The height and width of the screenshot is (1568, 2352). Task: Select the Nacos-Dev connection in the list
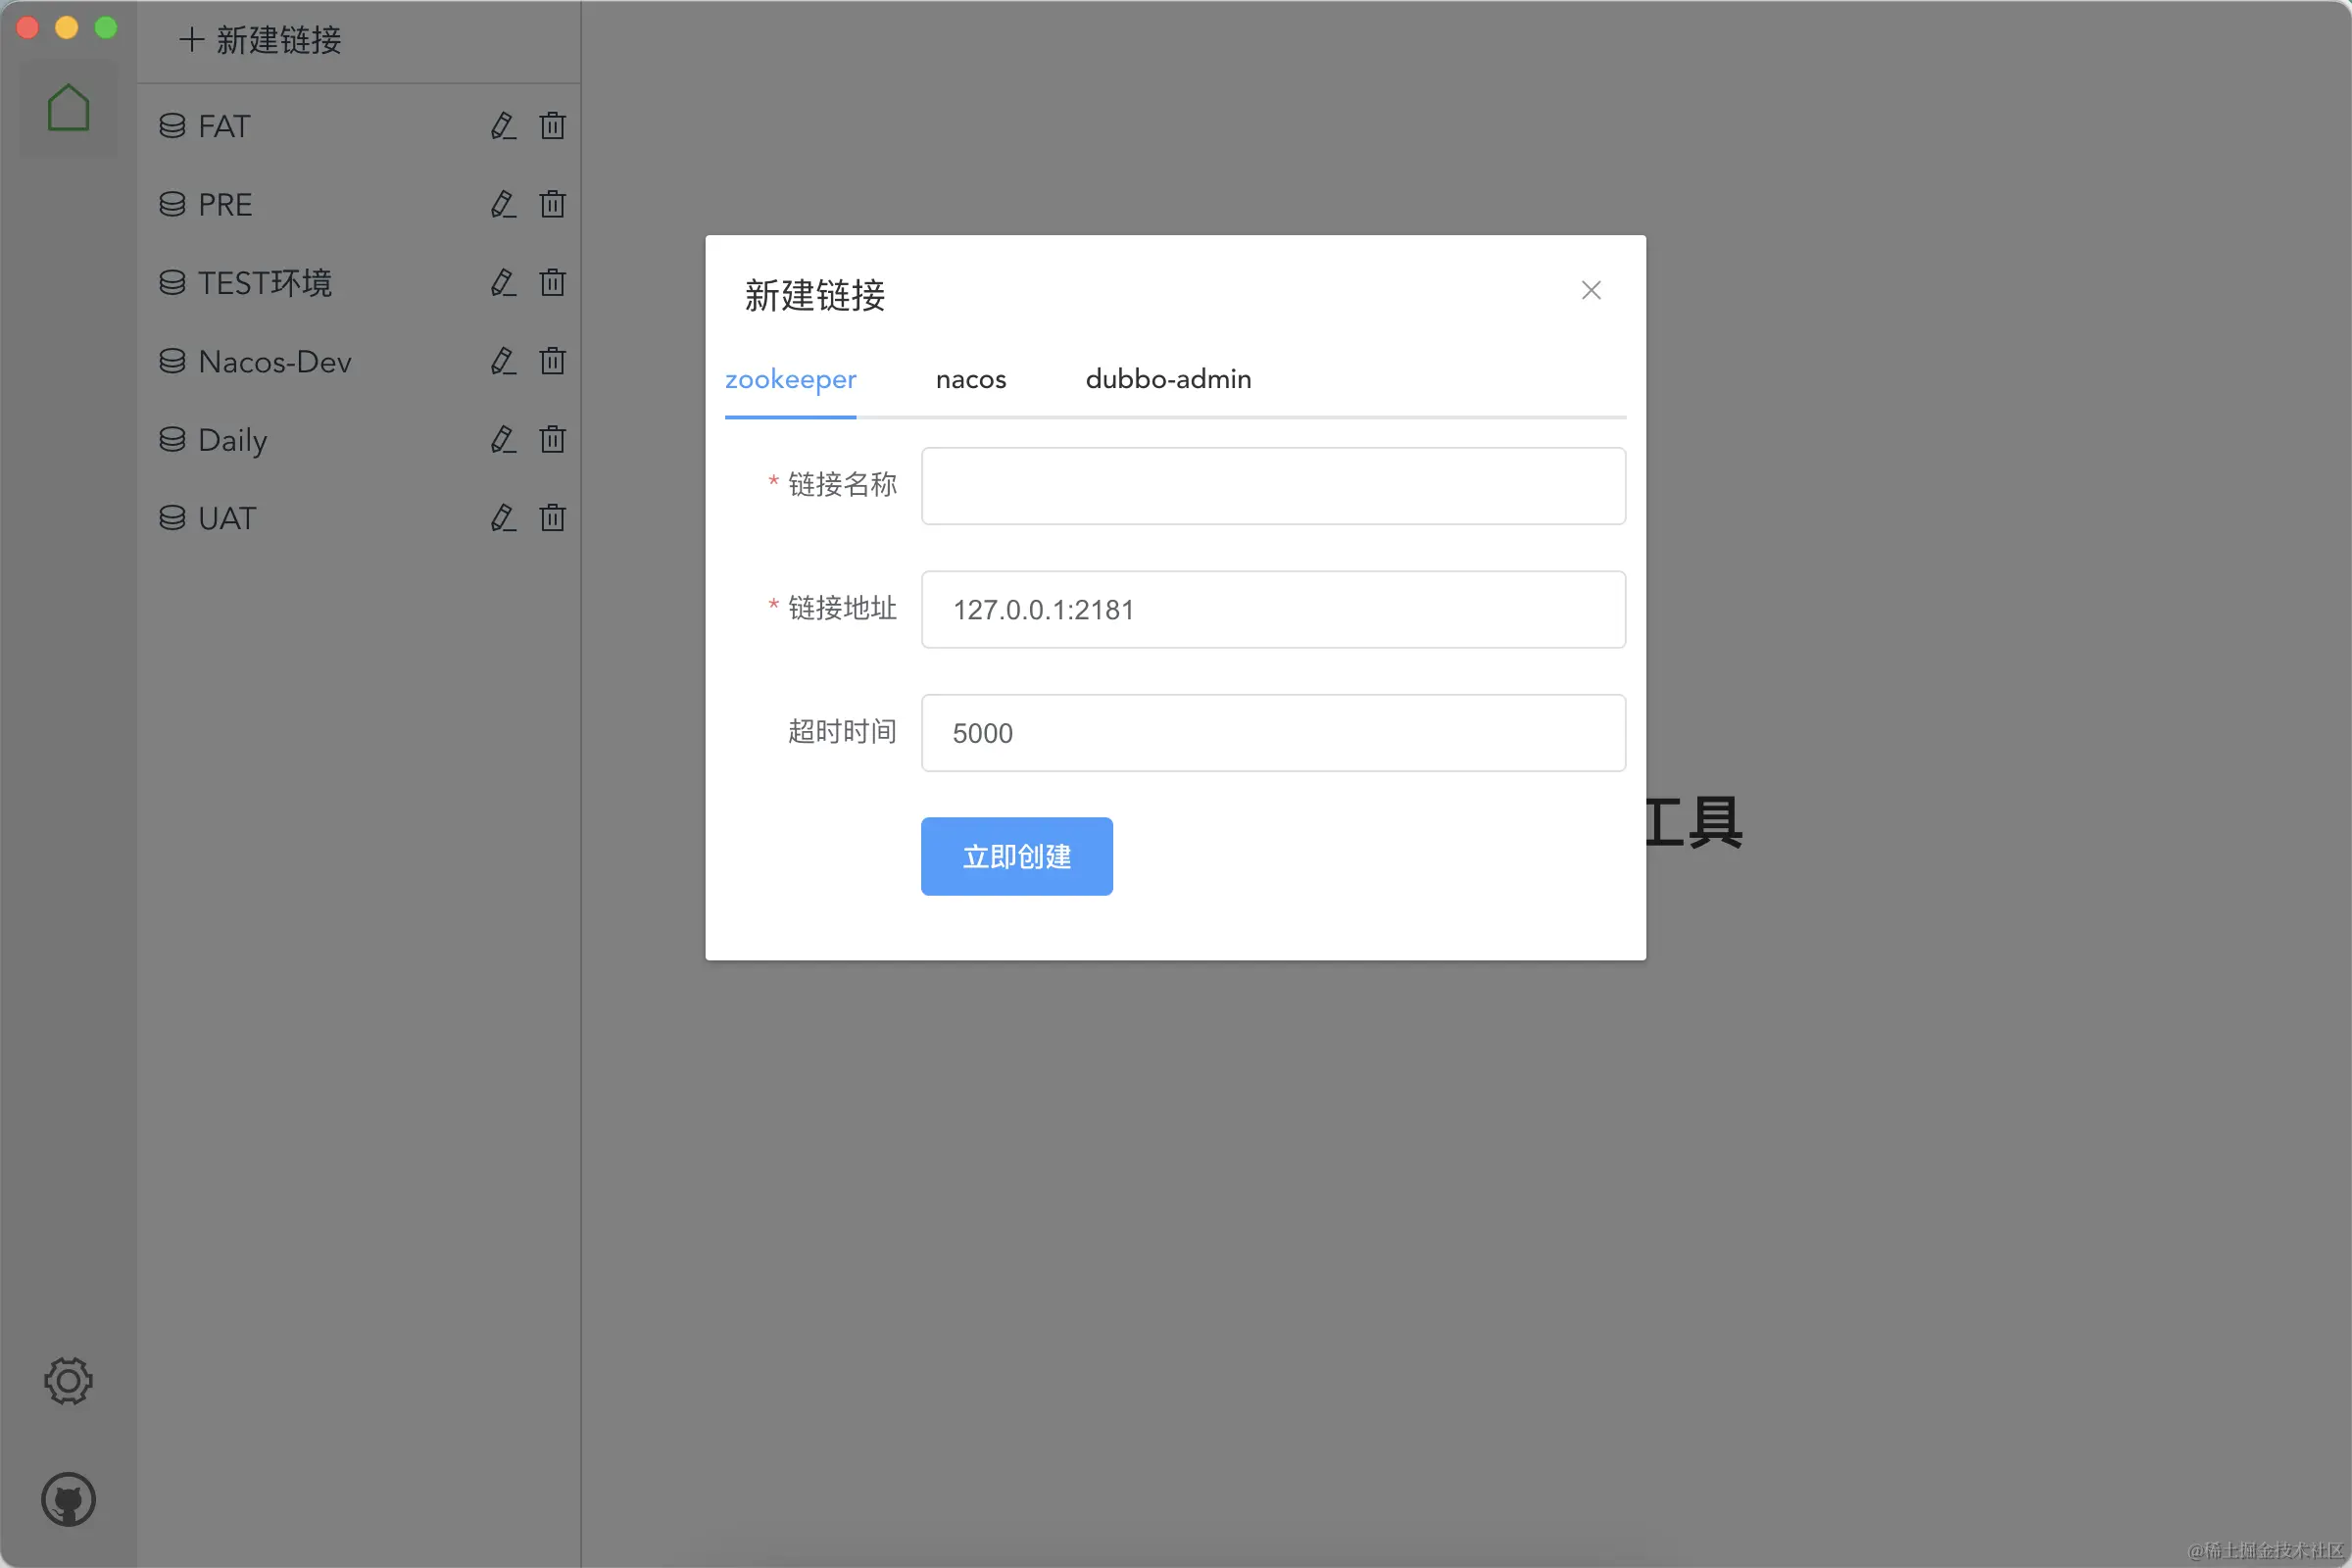coord(275,362)
